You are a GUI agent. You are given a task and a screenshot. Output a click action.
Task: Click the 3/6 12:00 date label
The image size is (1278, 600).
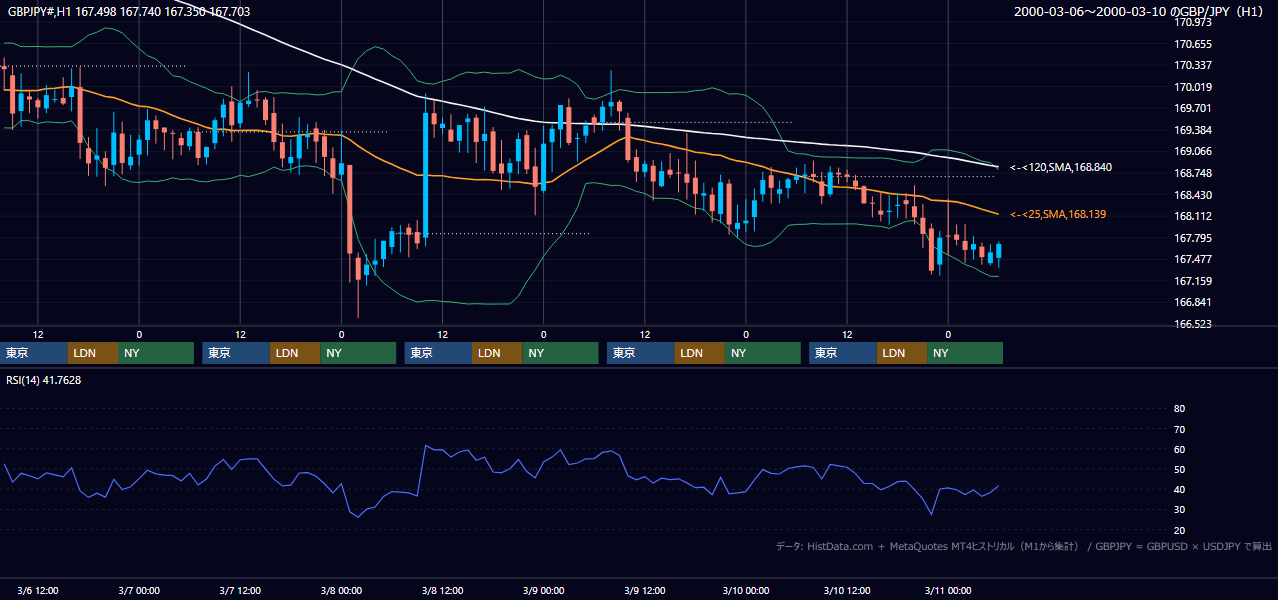pyautogui.click(x=38, y=591)
